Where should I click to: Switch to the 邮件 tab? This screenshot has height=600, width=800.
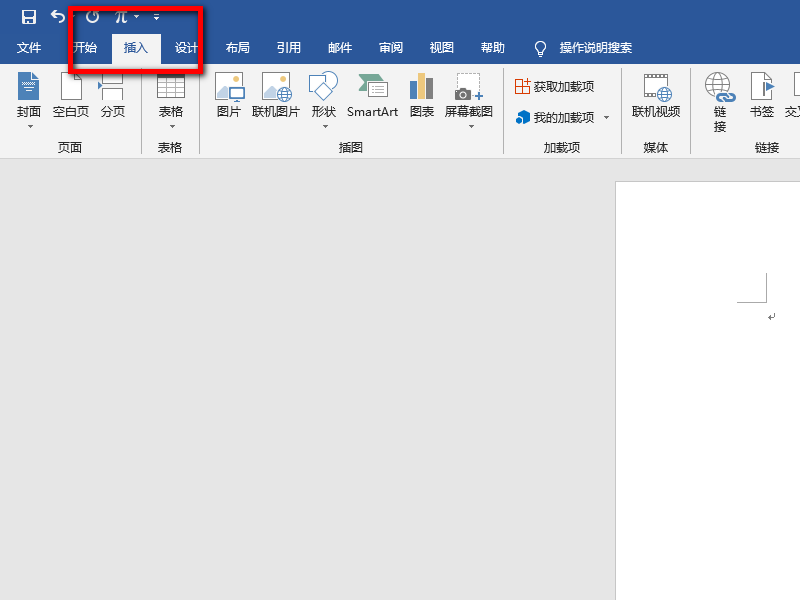[x=340, y=48]
